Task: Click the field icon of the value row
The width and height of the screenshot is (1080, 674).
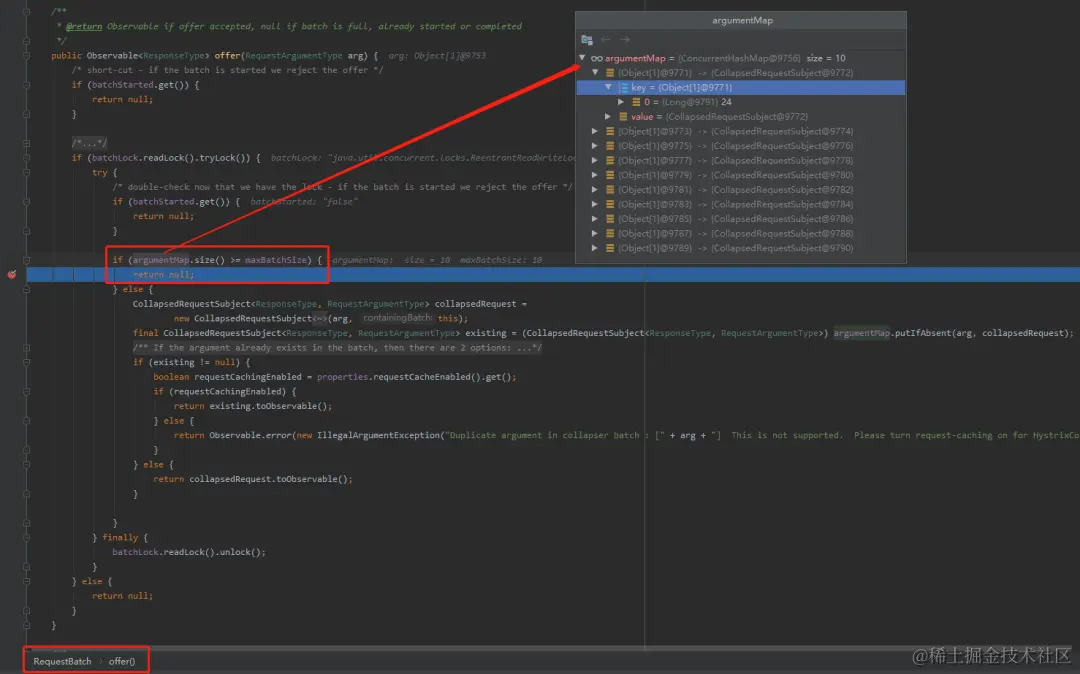Action: 623,117
